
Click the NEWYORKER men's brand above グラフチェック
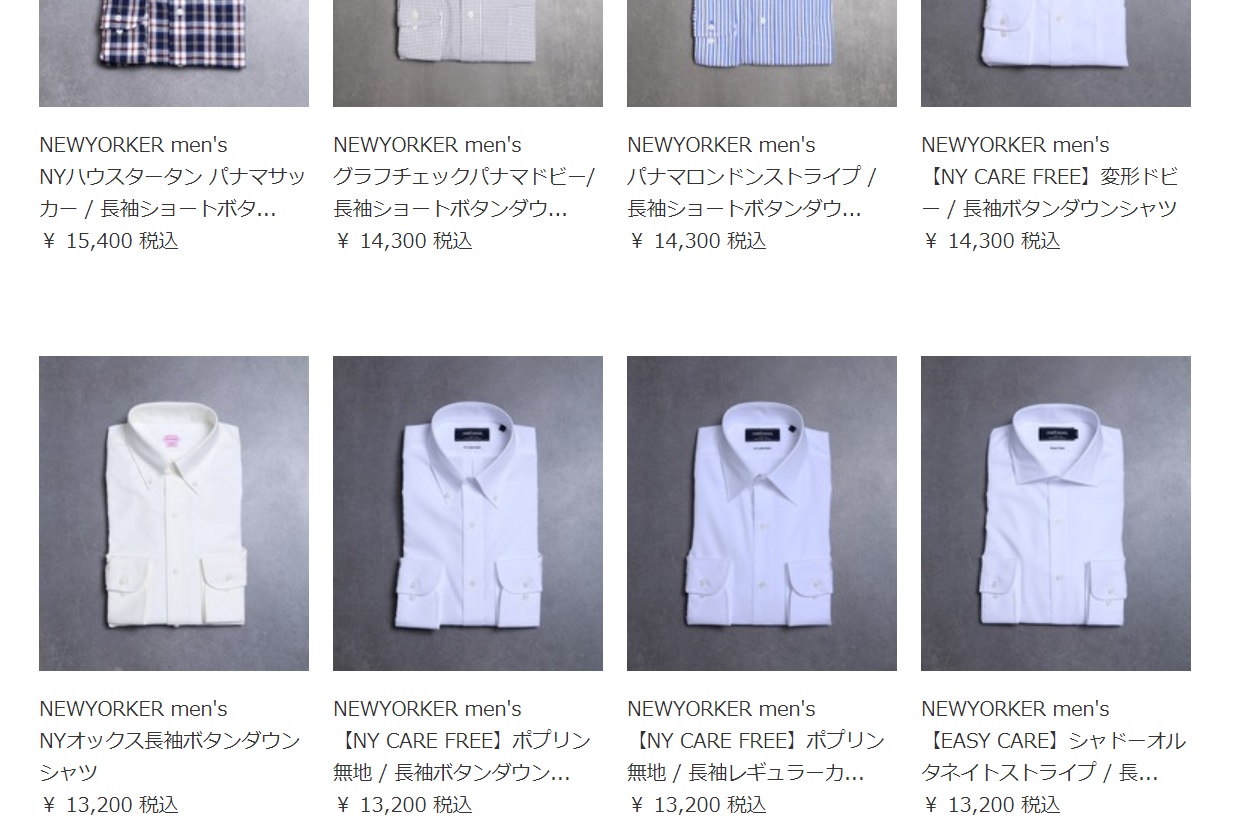(x=427, y=145)
